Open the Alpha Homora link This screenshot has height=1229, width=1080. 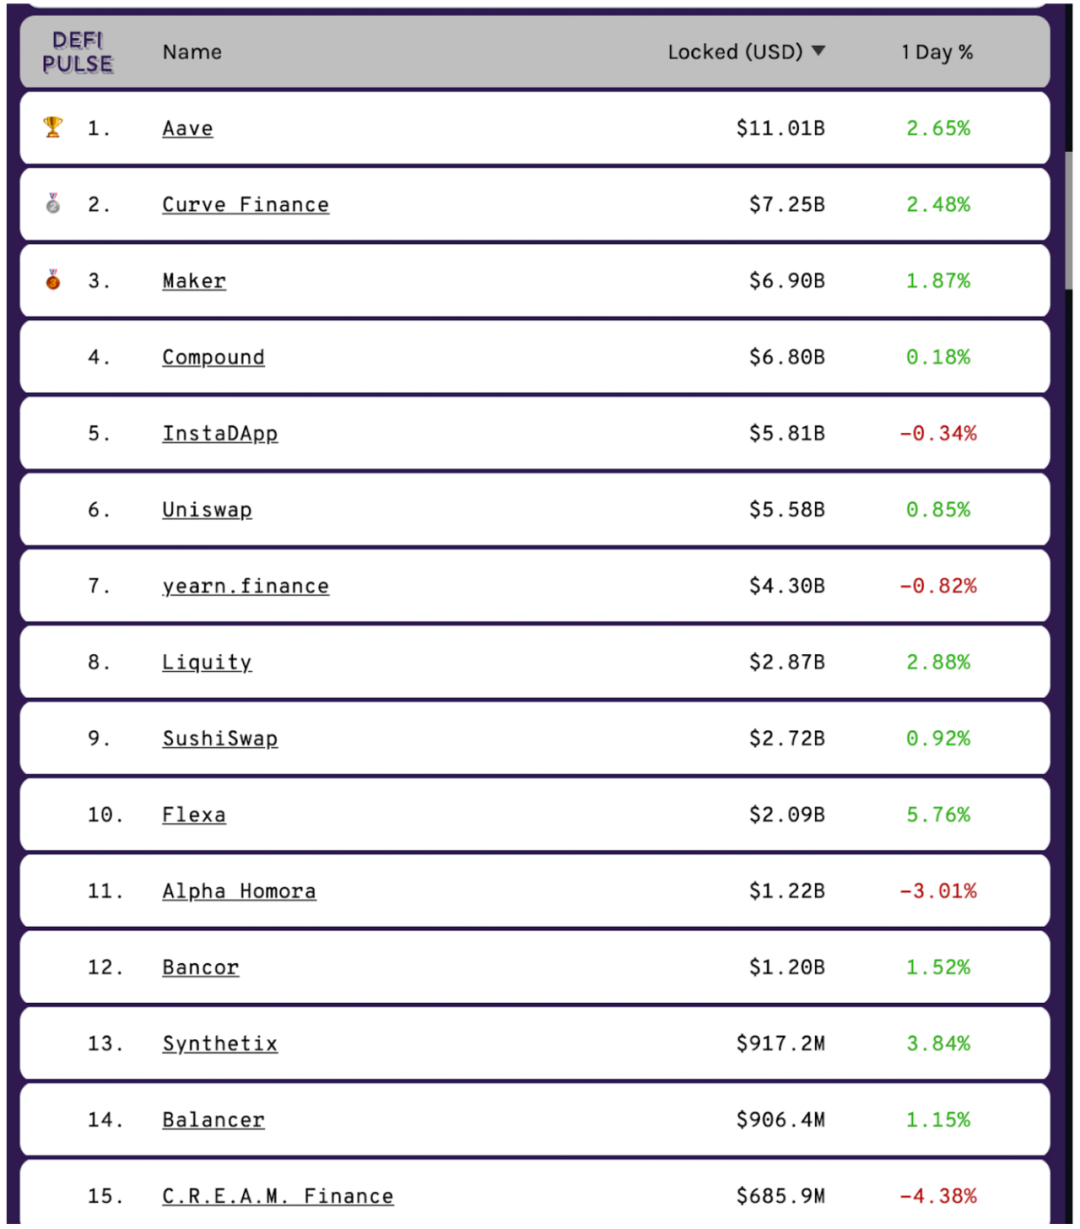[x=239, y=891]
